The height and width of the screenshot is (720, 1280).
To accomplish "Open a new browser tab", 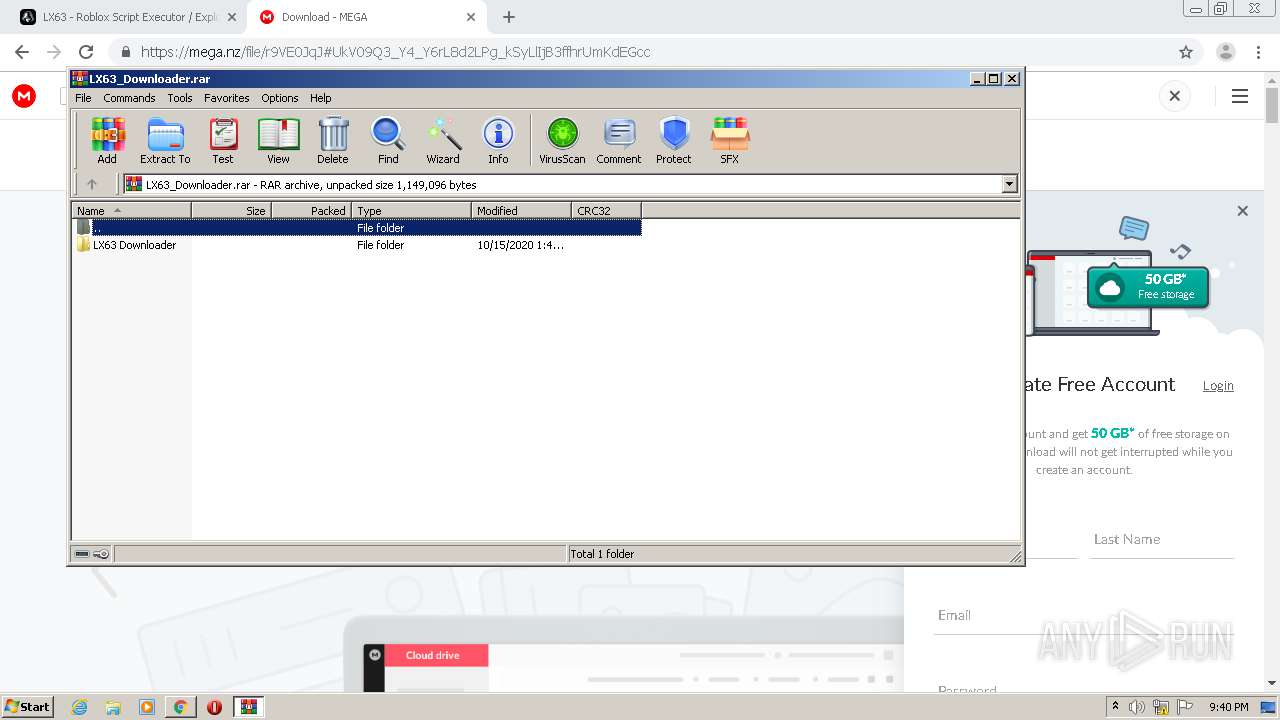I will tap(509, 17).
